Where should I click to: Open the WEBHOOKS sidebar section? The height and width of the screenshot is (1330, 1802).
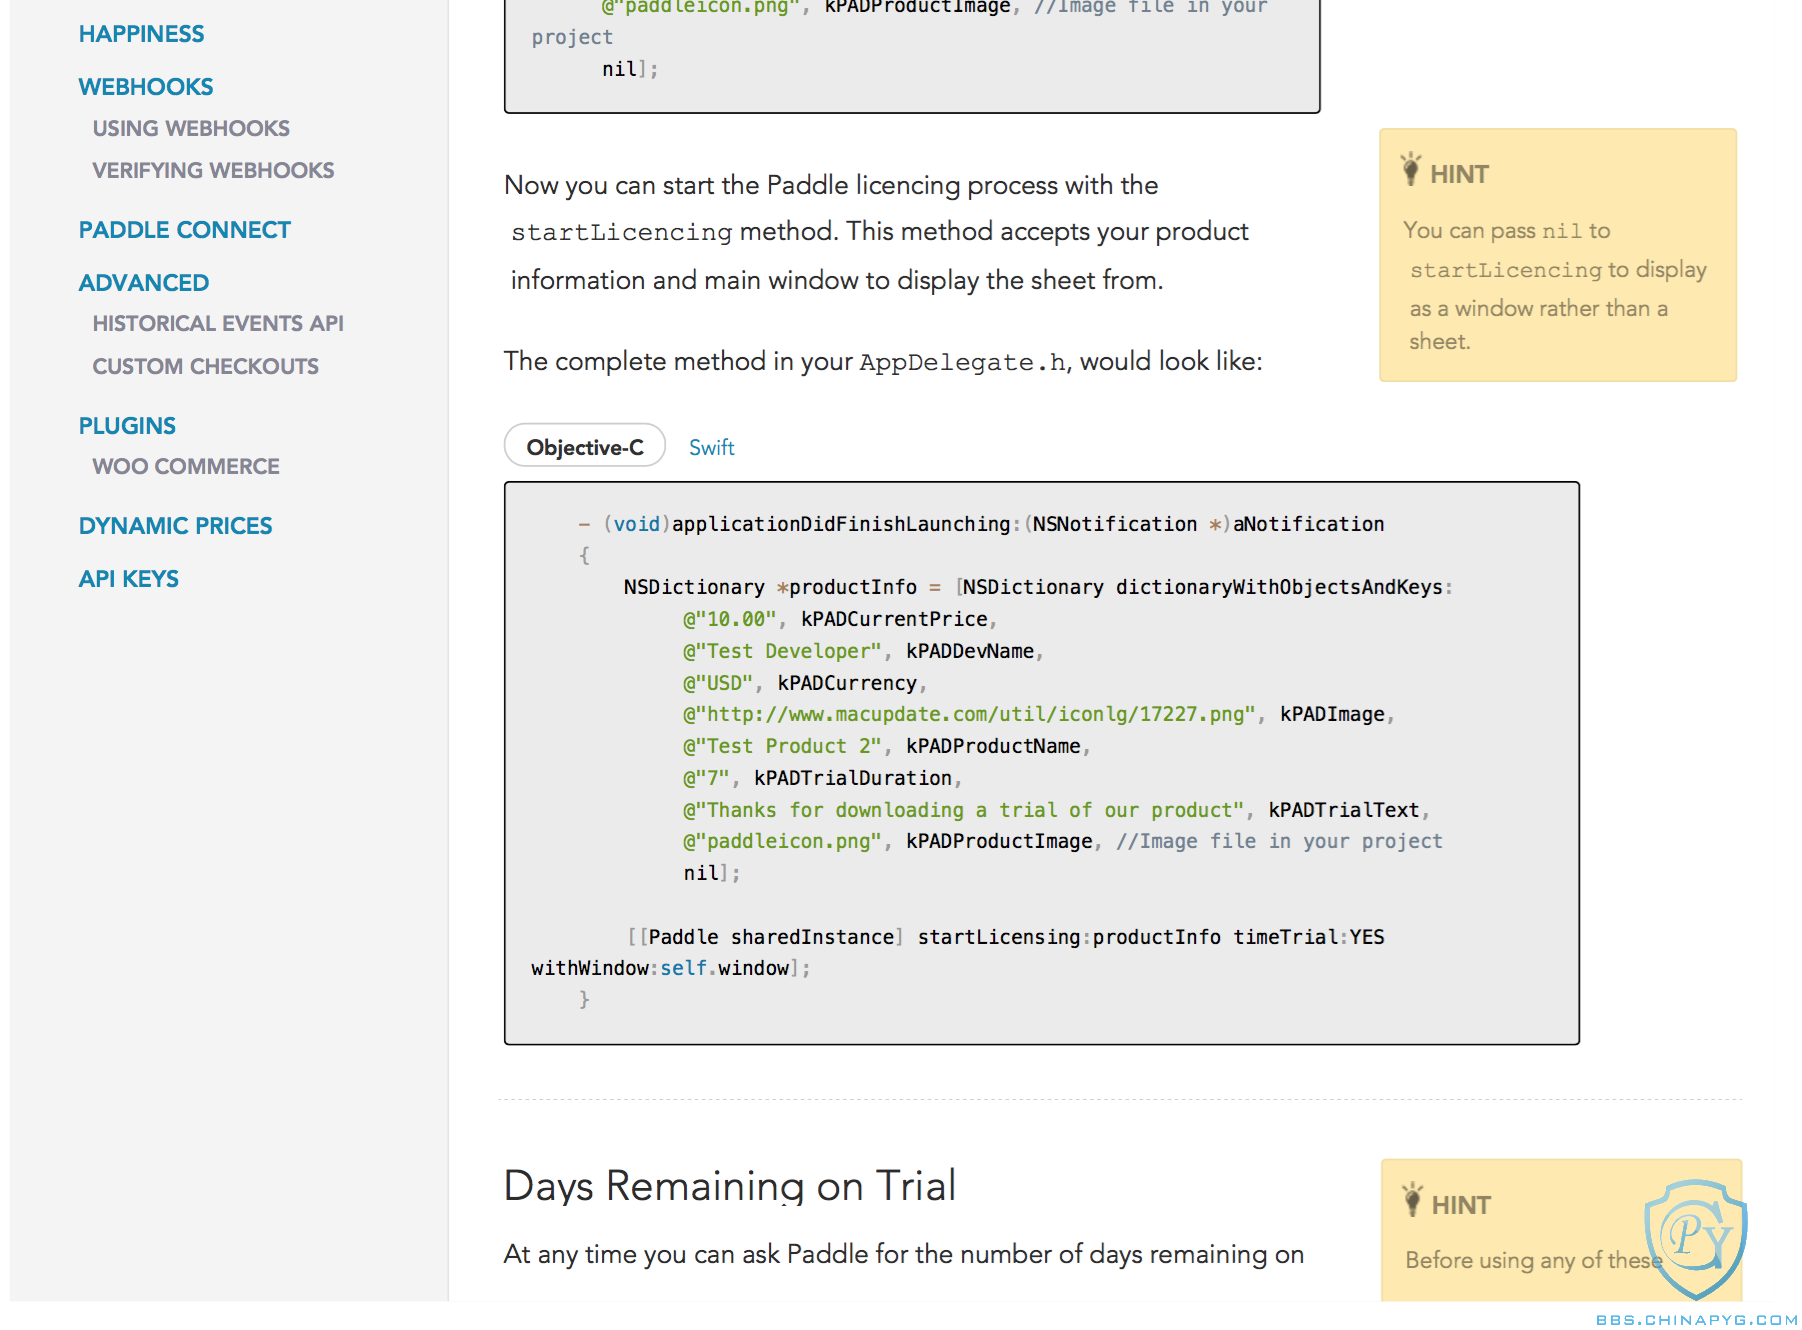(x=146, y=87)
